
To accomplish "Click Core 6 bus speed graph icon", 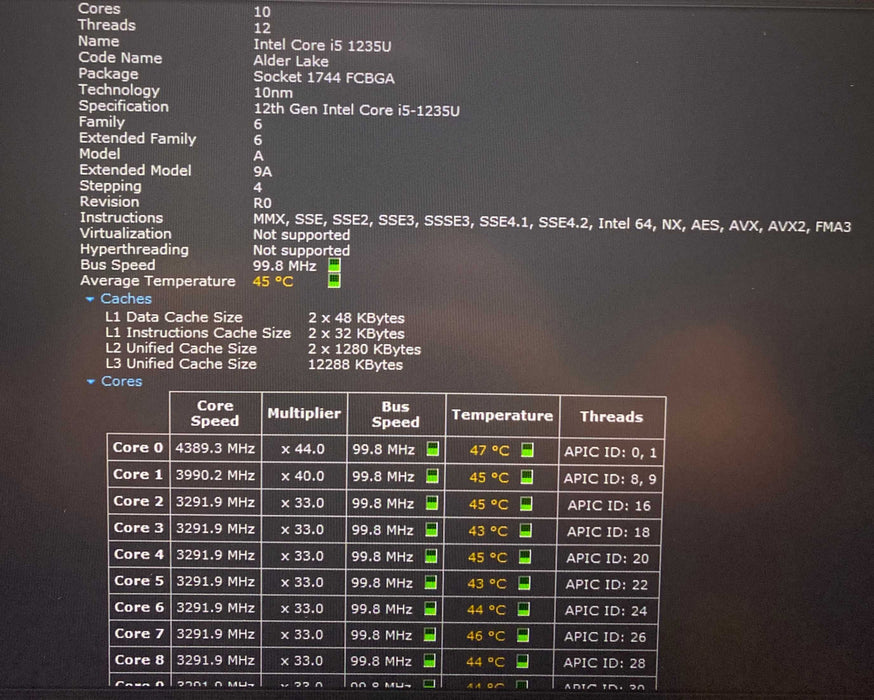I will click(430, 609).
